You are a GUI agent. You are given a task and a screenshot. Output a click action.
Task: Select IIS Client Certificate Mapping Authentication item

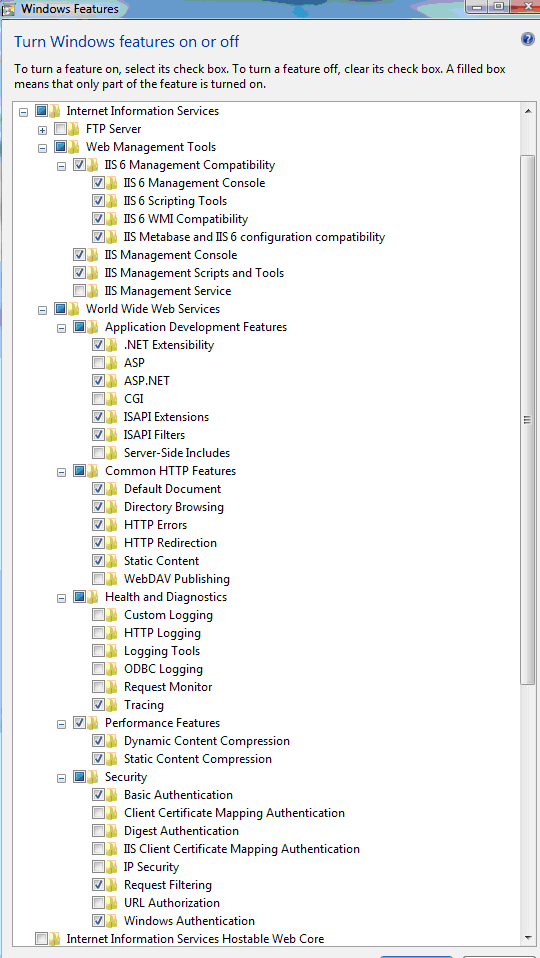pyautogui.click(x=242, y=849)
